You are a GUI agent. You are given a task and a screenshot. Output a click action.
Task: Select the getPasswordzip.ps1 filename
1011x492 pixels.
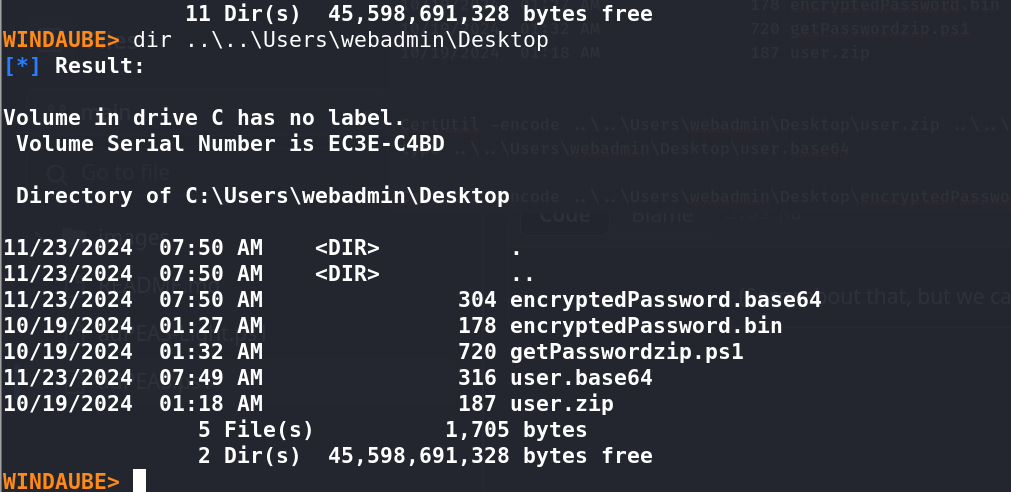click(627, 352)
